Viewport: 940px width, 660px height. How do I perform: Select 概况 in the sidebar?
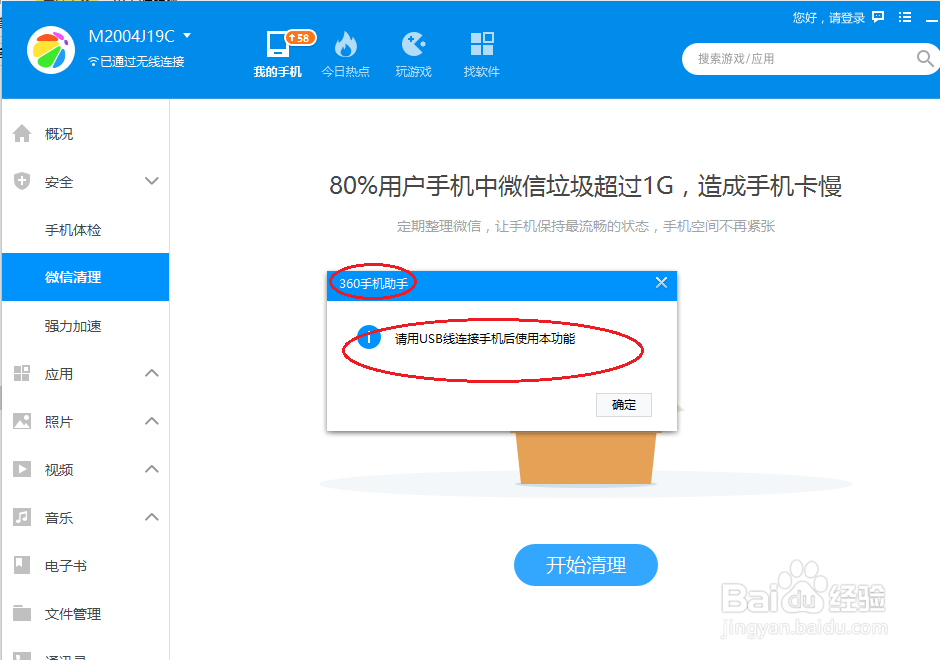click(x=85, y=134)
